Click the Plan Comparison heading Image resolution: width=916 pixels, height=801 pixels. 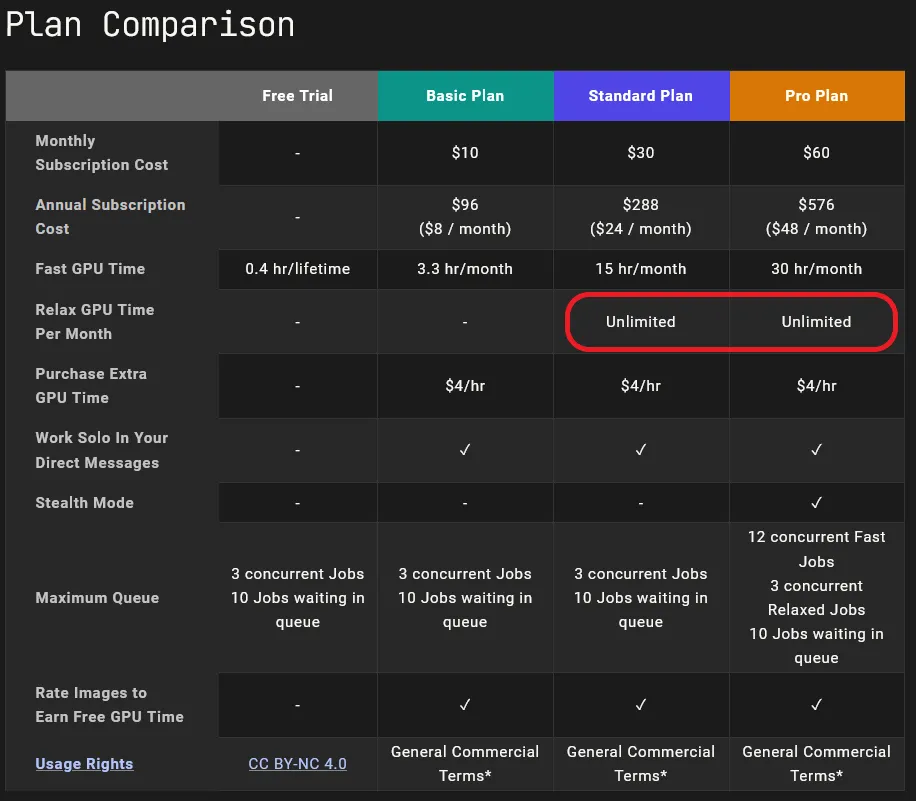[150, 25]
